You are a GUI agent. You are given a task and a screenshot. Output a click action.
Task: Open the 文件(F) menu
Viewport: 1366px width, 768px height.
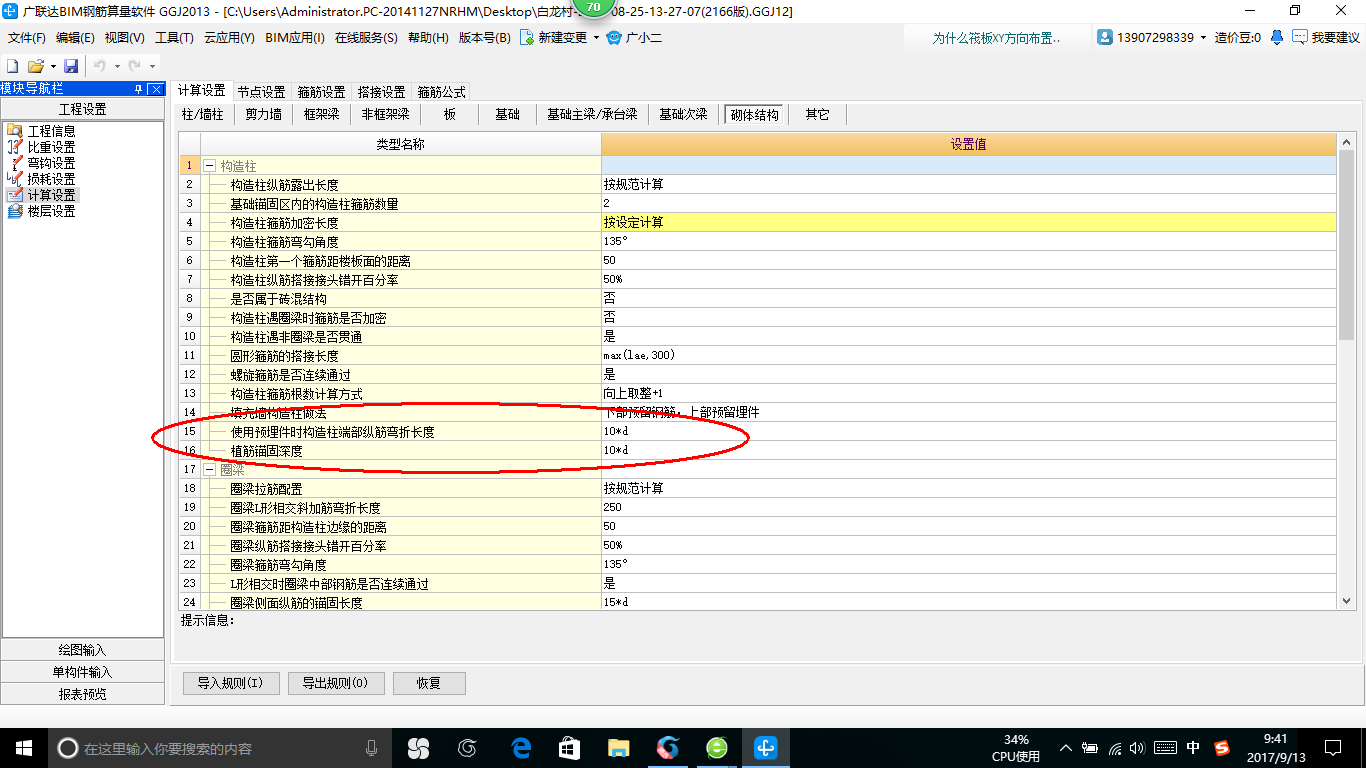pyautogui.click(x=27, y=37)
